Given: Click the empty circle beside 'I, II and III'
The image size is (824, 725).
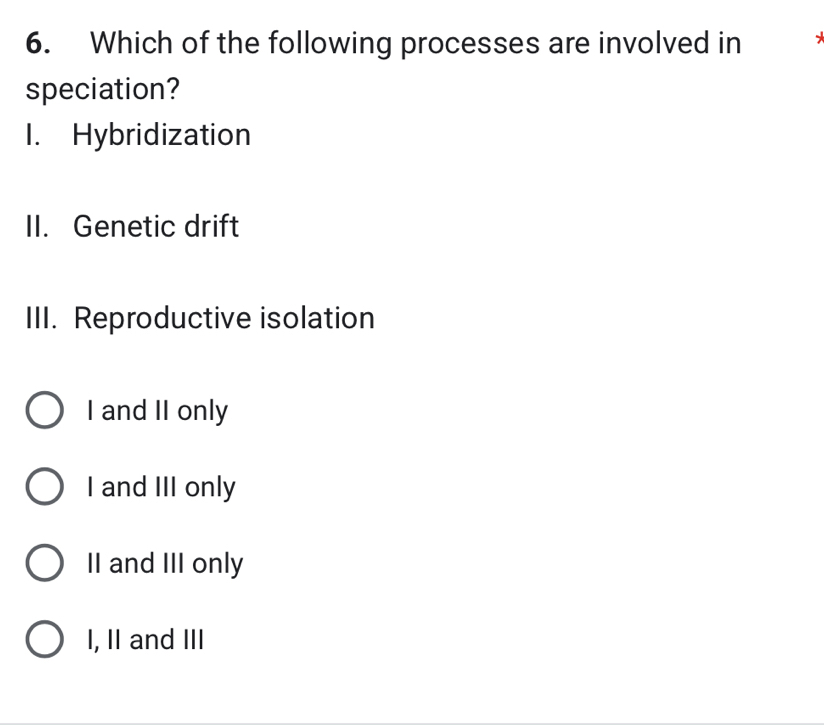Looking at the screenshot, I should (44, 638).
